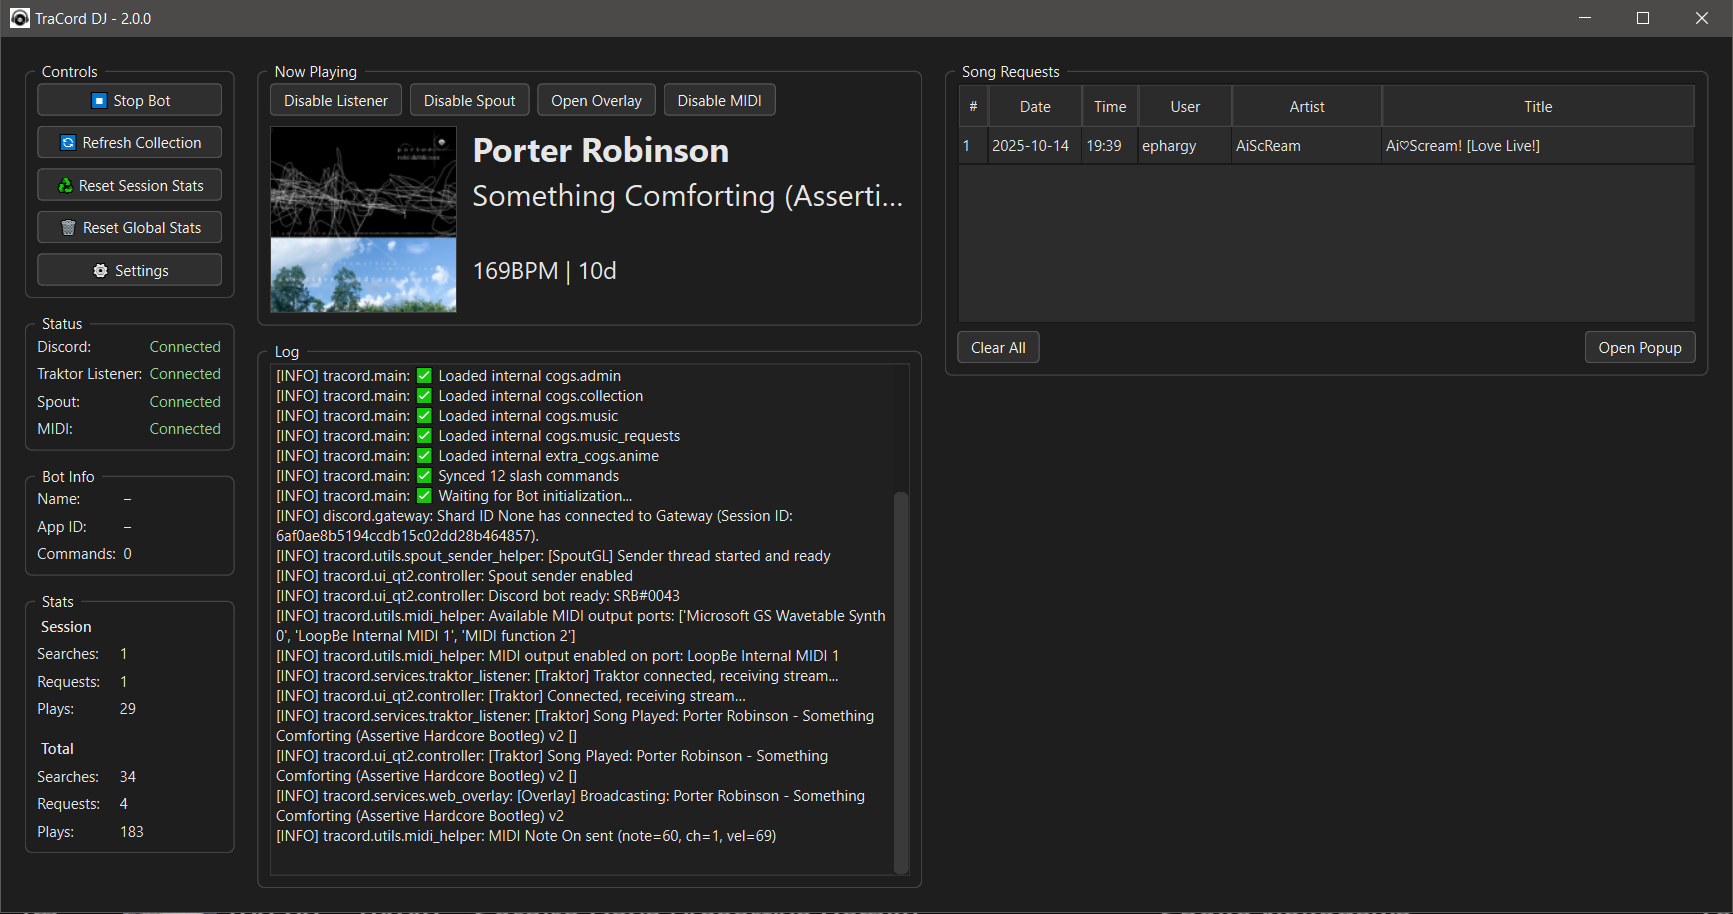
Task: Click the # column header
Action: pyautogui.click(x=973, y=106)
